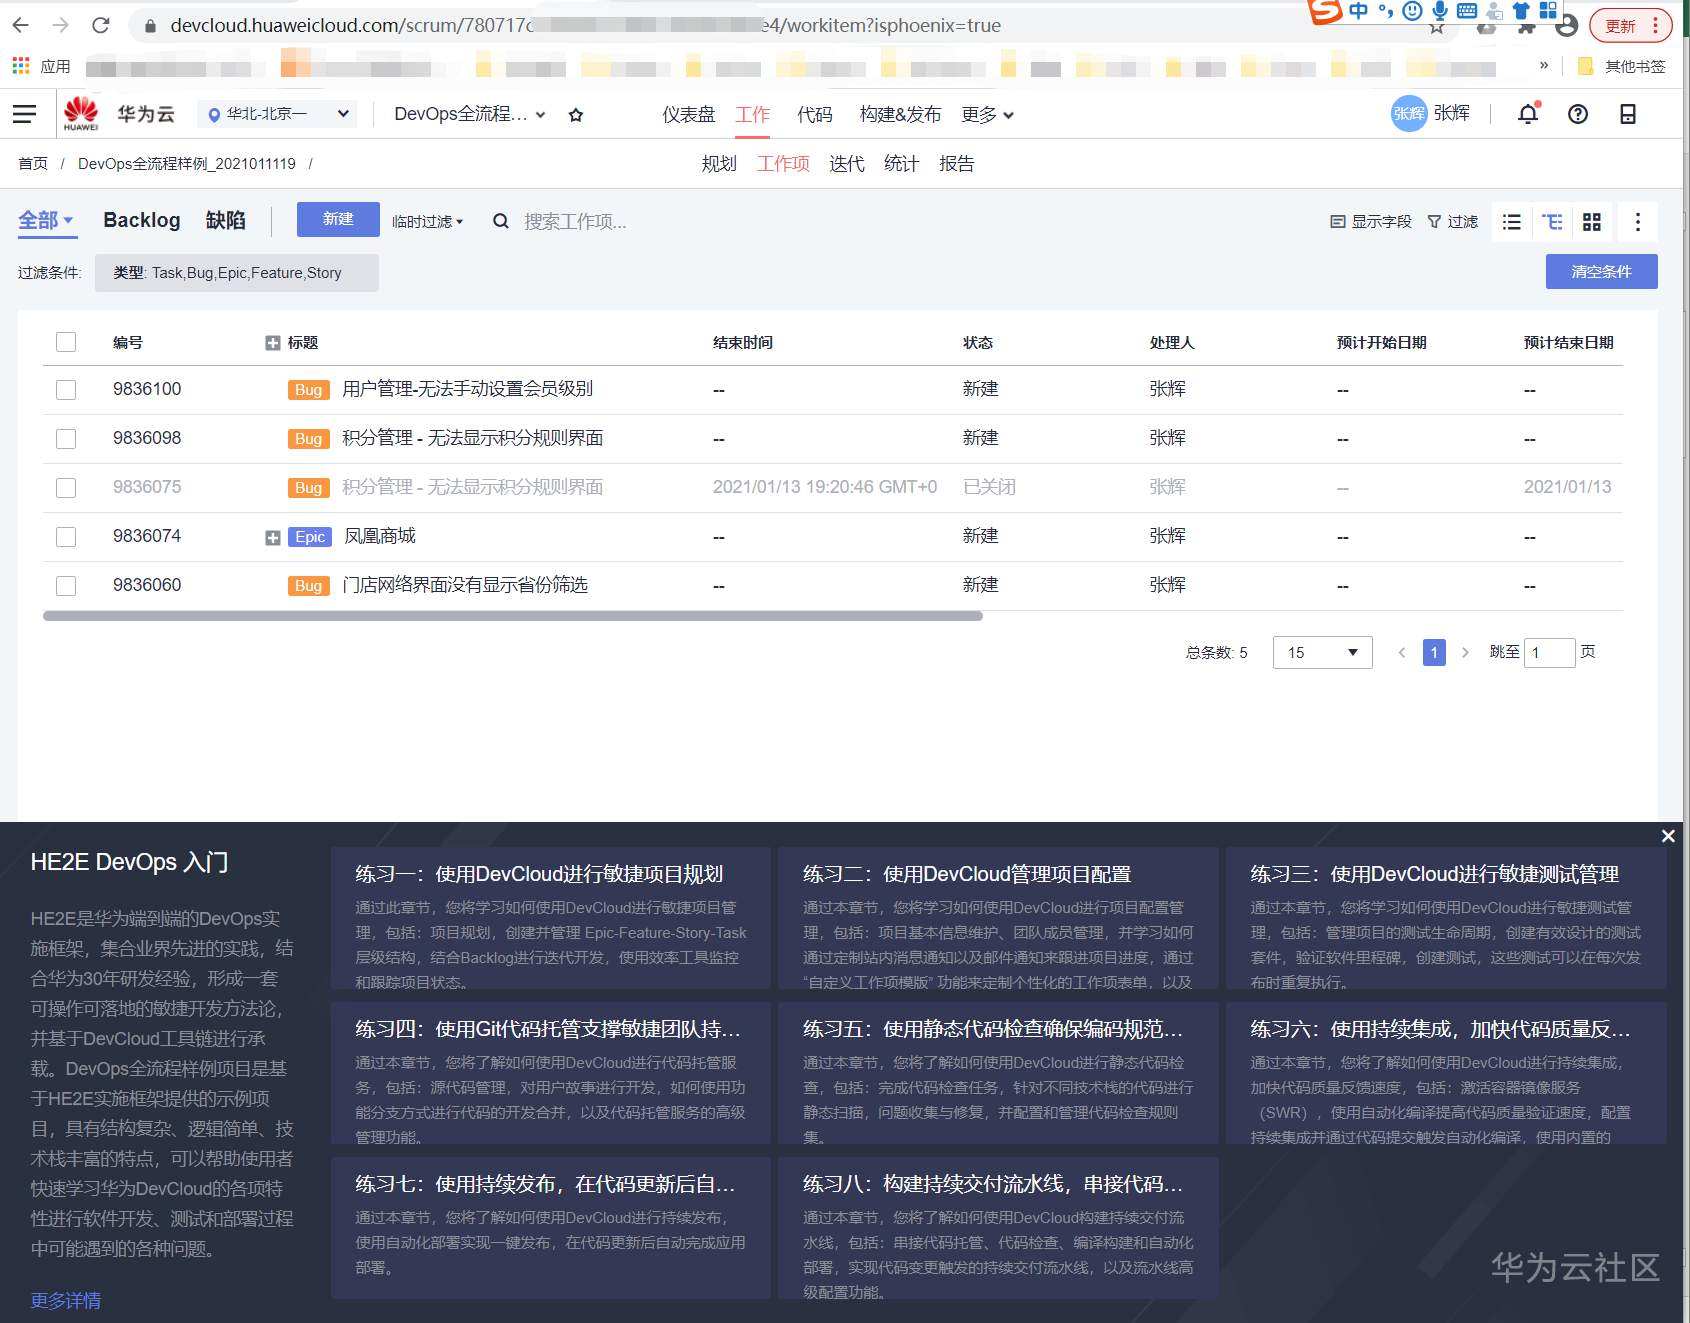
Task: Open Sogou emoji panel
Action: [1412, 11]
